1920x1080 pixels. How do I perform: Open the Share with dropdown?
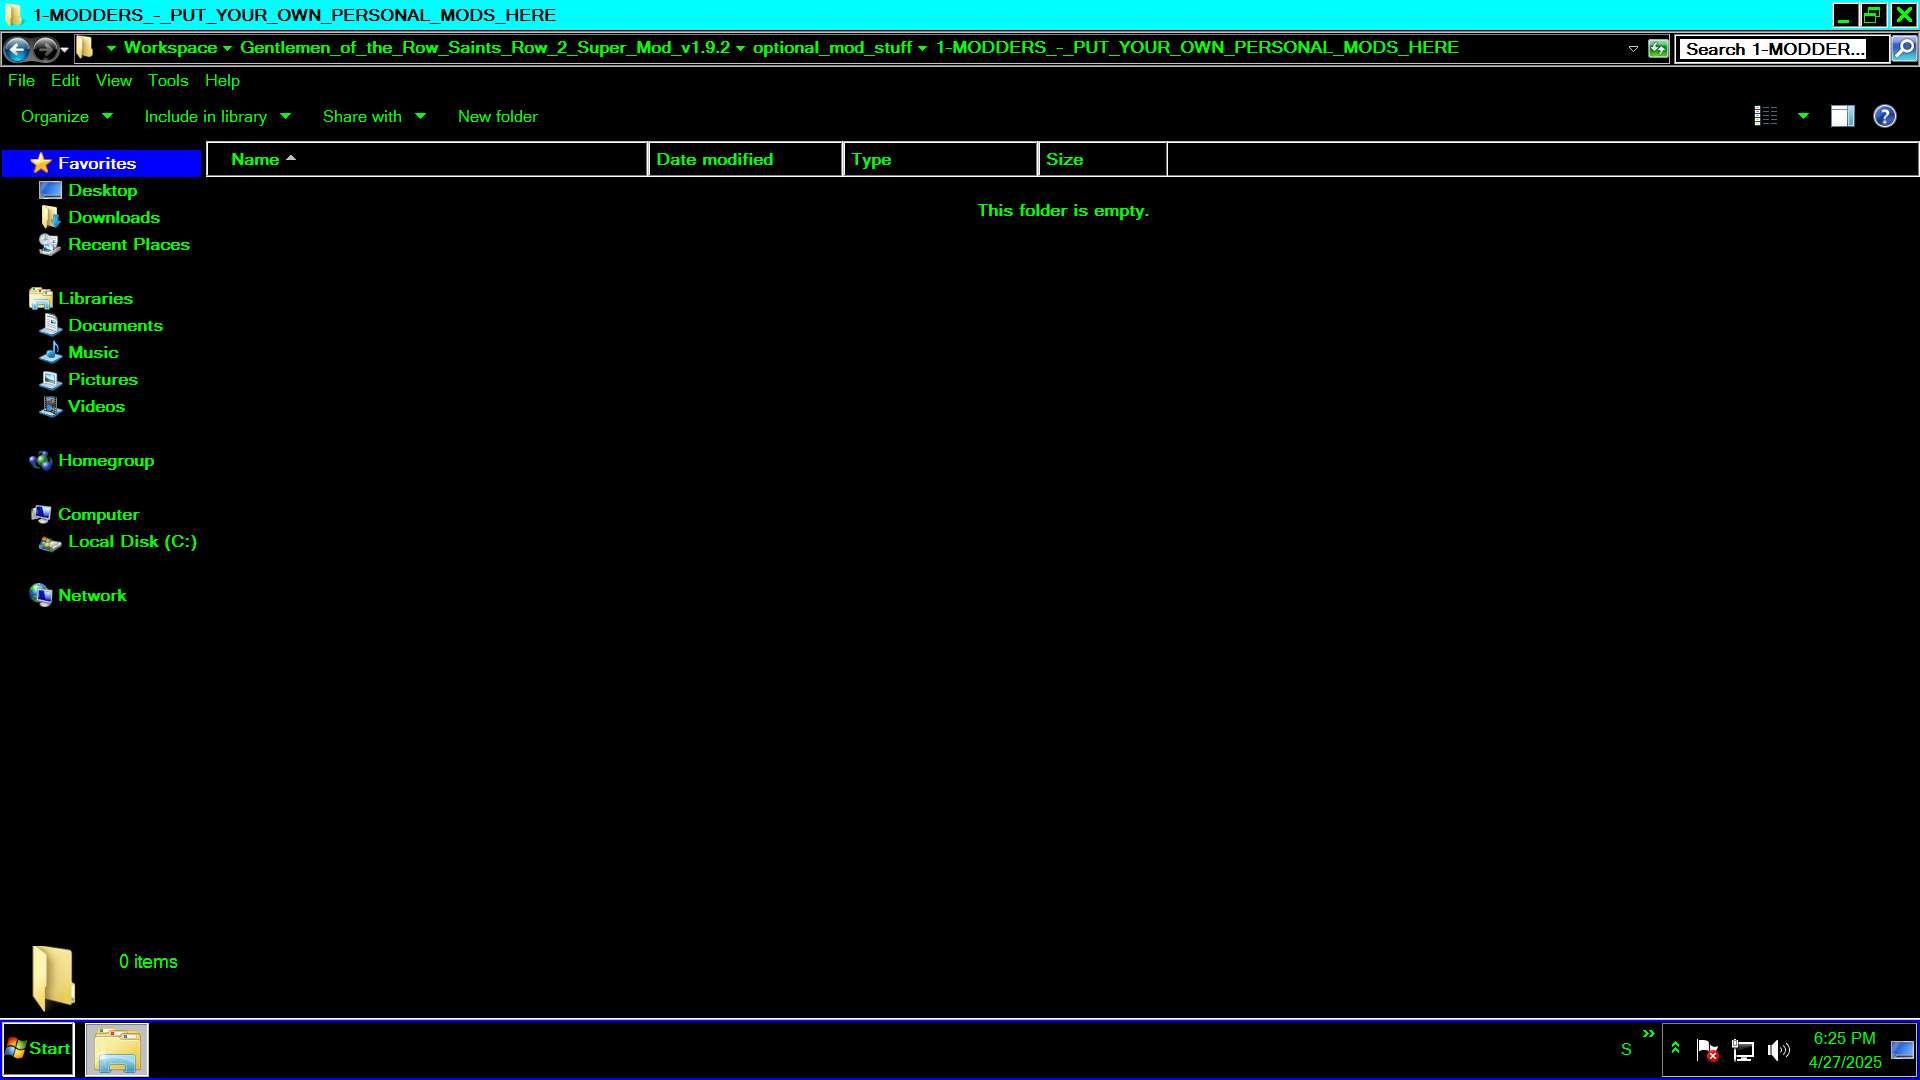click(374, 116)
